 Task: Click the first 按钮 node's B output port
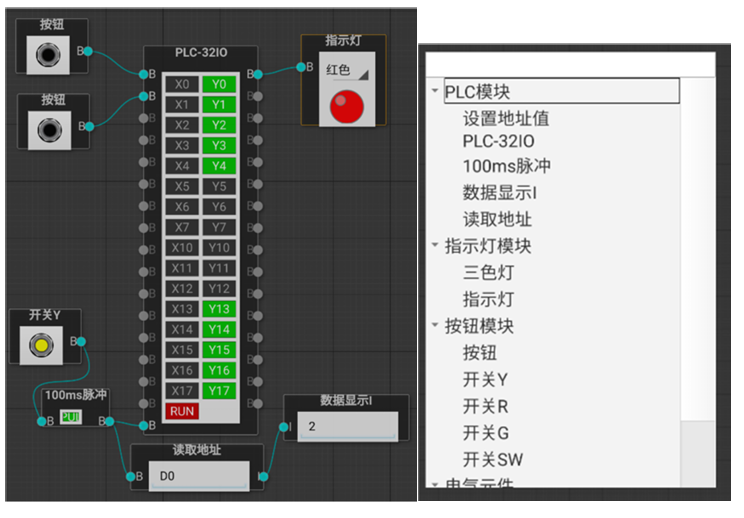tap(88, 51)
